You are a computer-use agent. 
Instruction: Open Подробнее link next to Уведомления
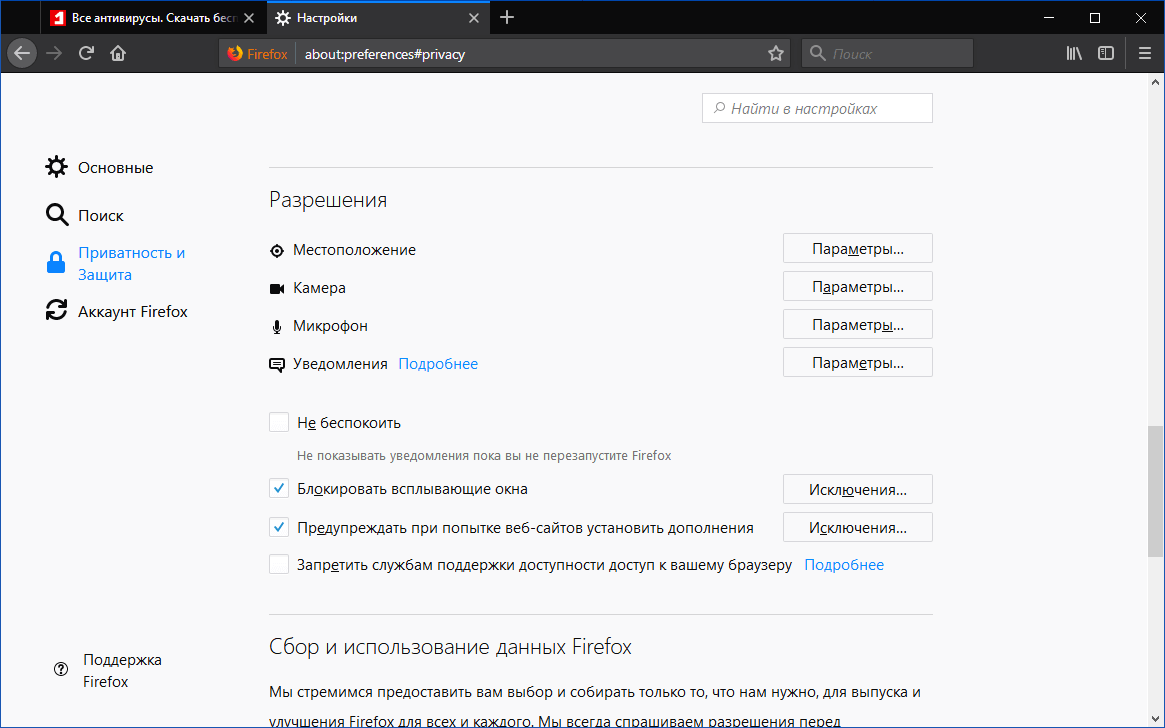[438, 364]
